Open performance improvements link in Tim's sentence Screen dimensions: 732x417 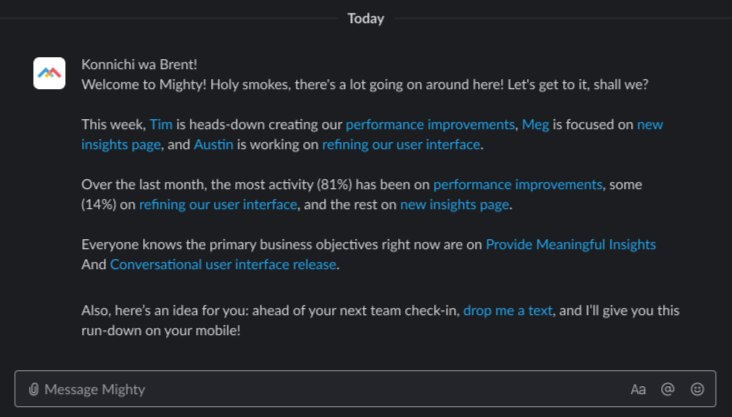[430, 125]
